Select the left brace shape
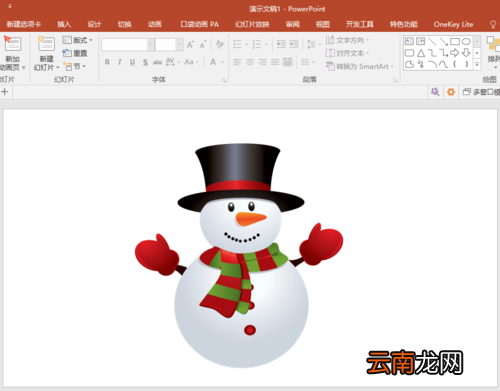The width and height of the screenshot is (500, 391). tap(455, 64)
